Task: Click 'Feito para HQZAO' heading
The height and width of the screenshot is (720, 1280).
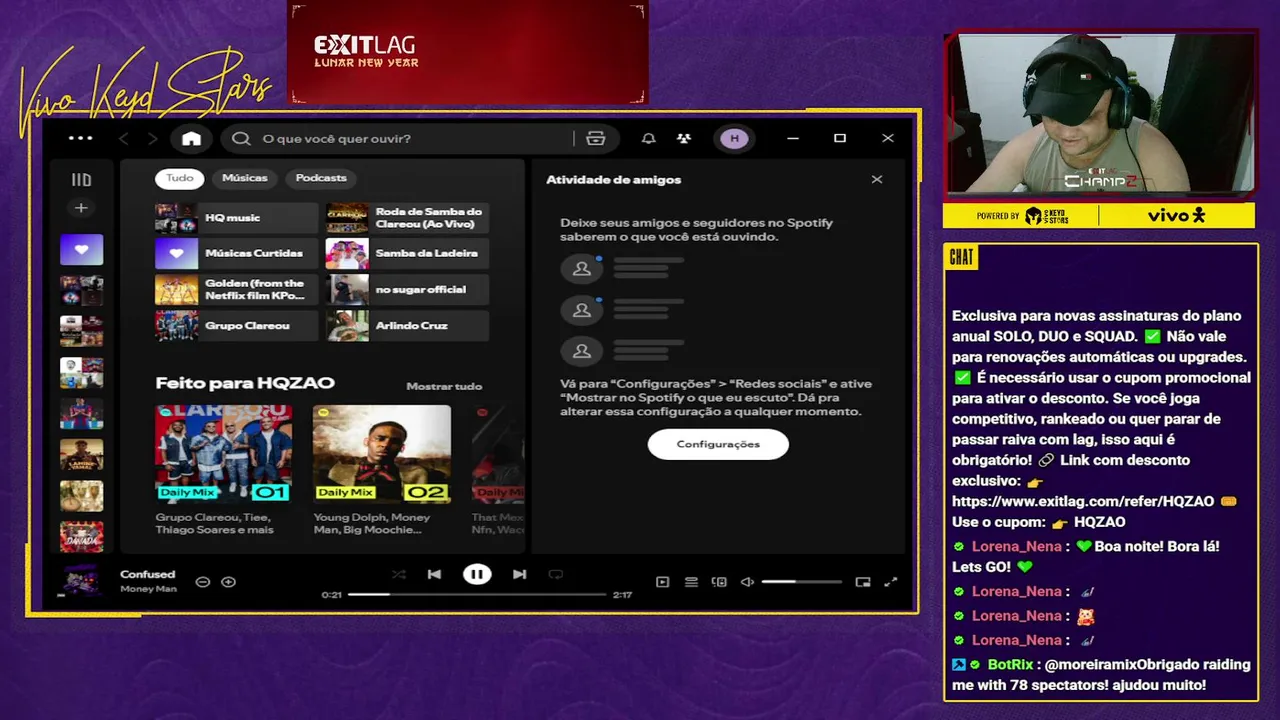Action: tap(245, 383)
